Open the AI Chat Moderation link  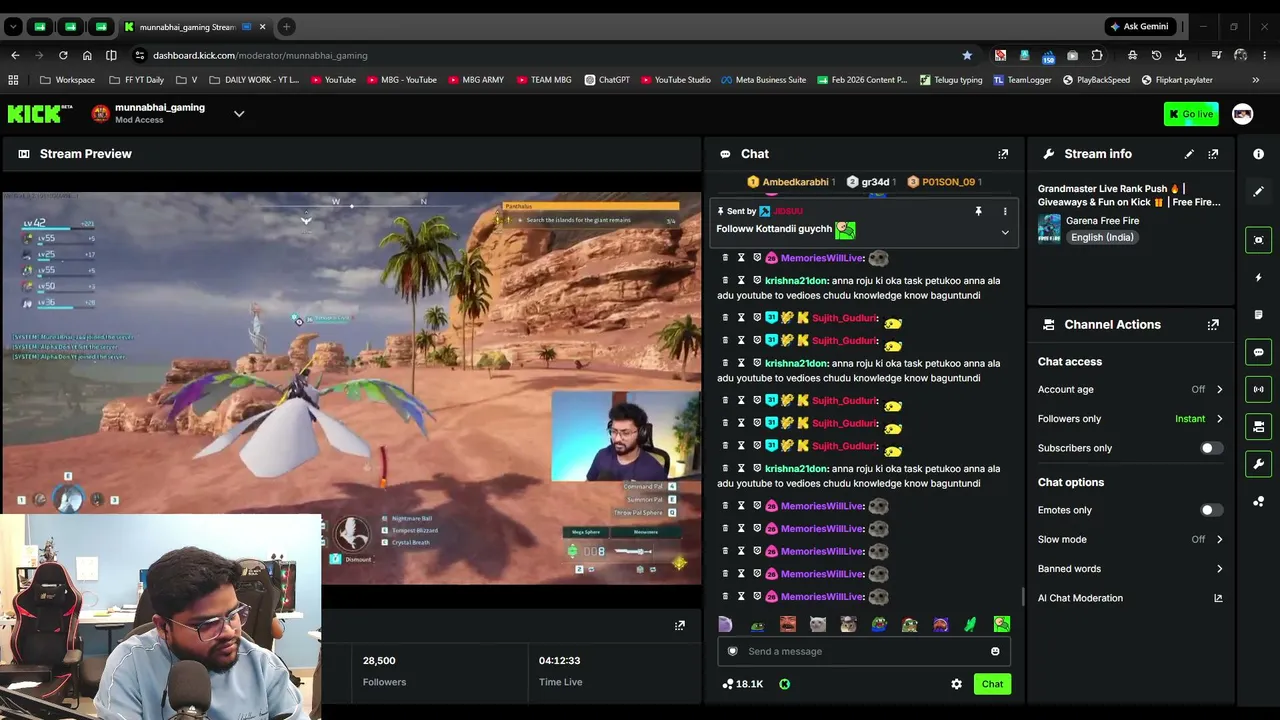click(1080, 598)
